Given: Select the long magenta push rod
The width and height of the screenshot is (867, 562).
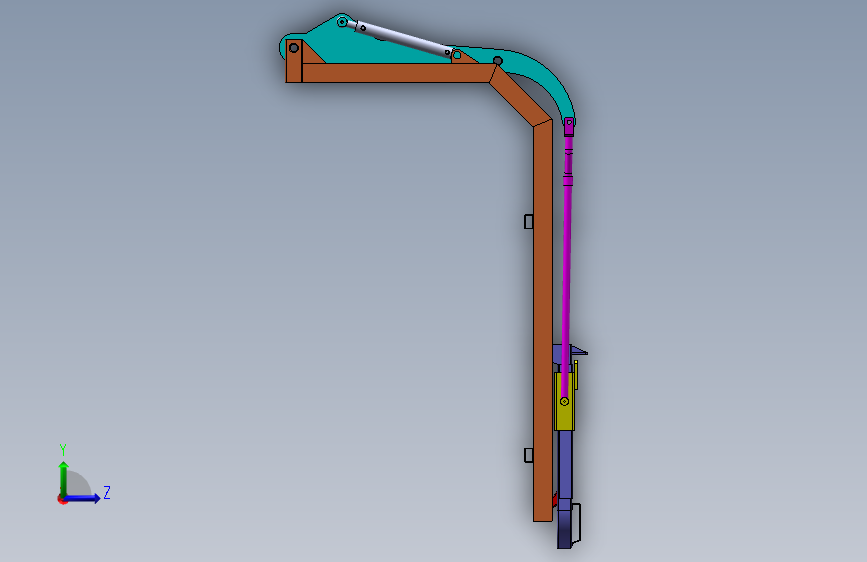Looking at the screenshot, I should click(567, 266).
